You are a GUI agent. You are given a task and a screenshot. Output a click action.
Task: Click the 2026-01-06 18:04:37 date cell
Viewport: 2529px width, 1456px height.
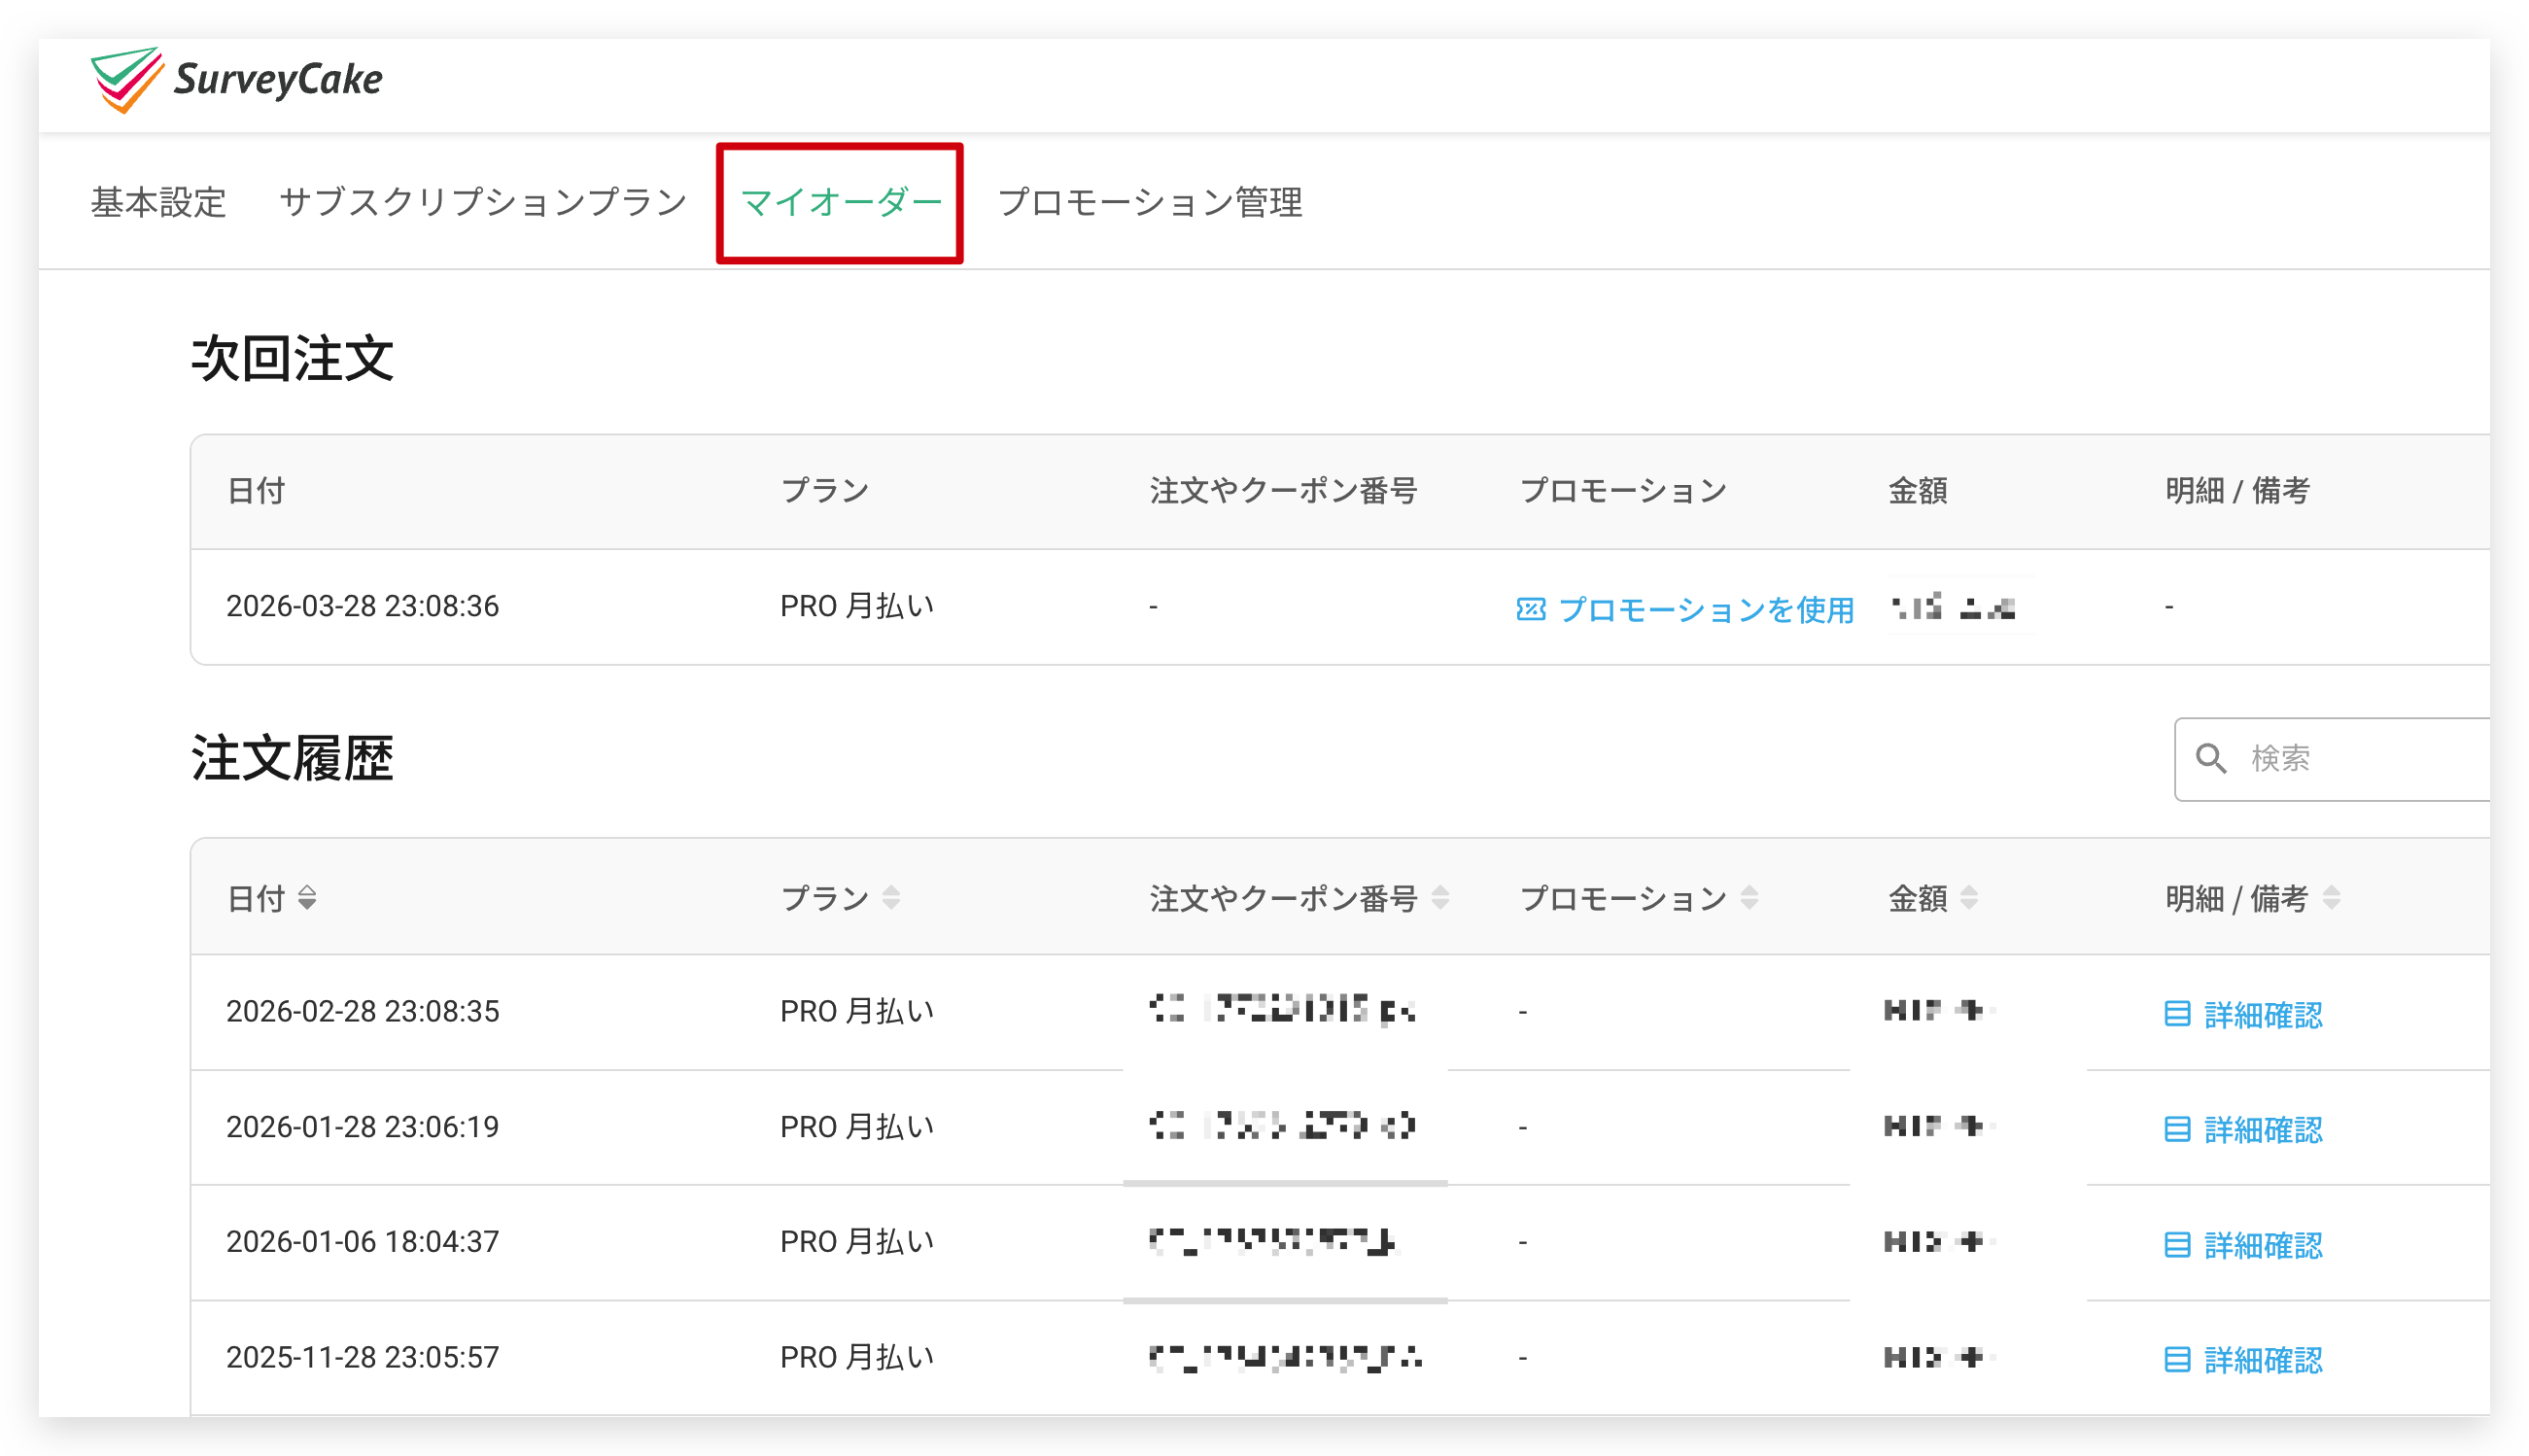point(362,1242)
